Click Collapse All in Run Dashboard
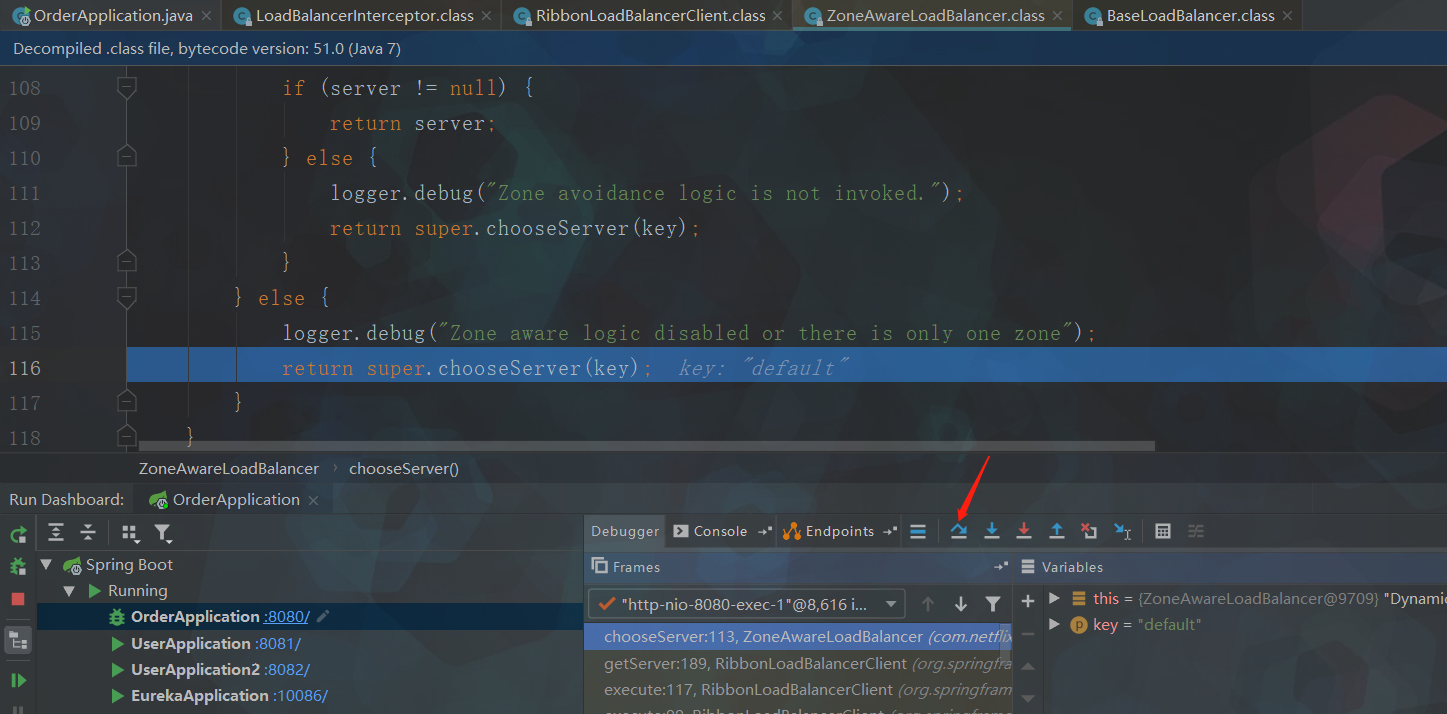The image size is (1447, 714). 88,532
